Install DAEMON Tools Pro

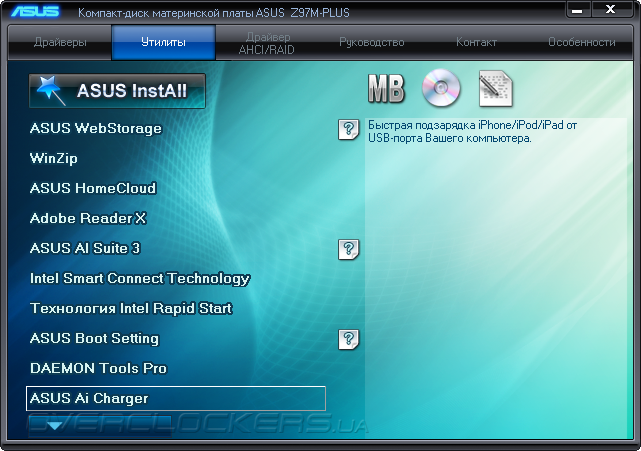tap(99, 368)
